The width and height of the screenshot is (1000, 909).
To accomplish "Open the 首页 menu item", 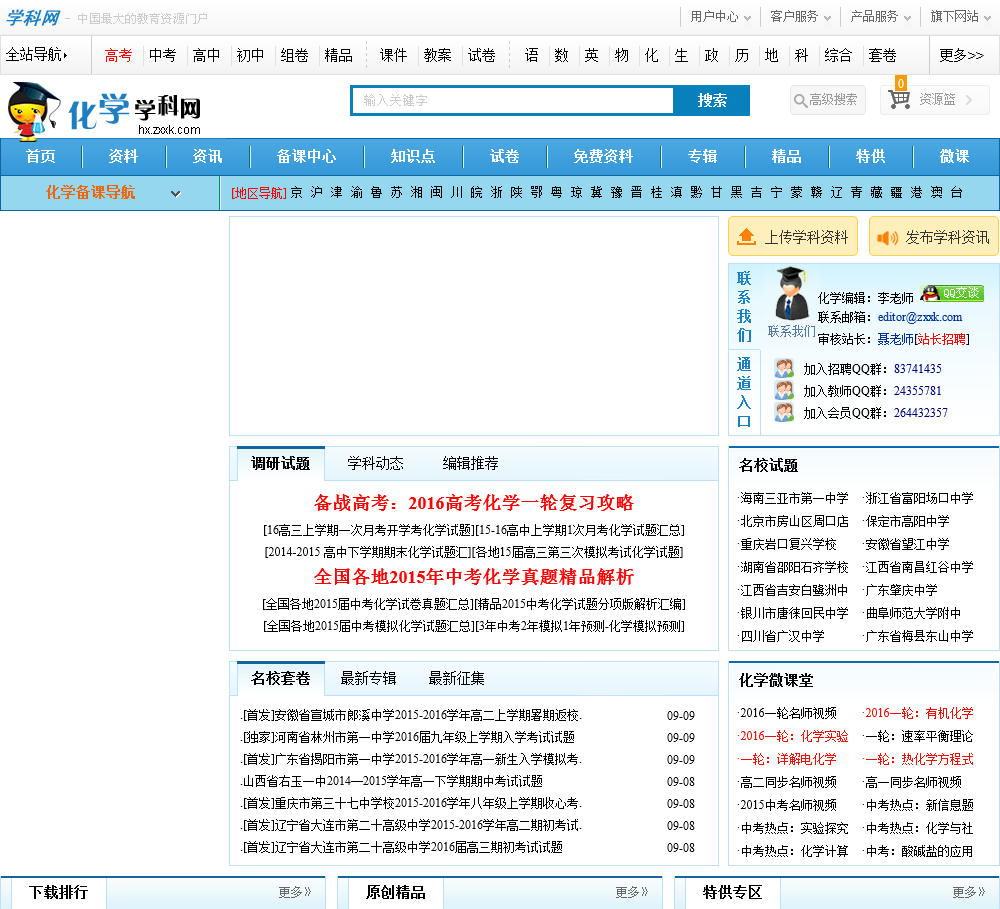I will (41, 156).
